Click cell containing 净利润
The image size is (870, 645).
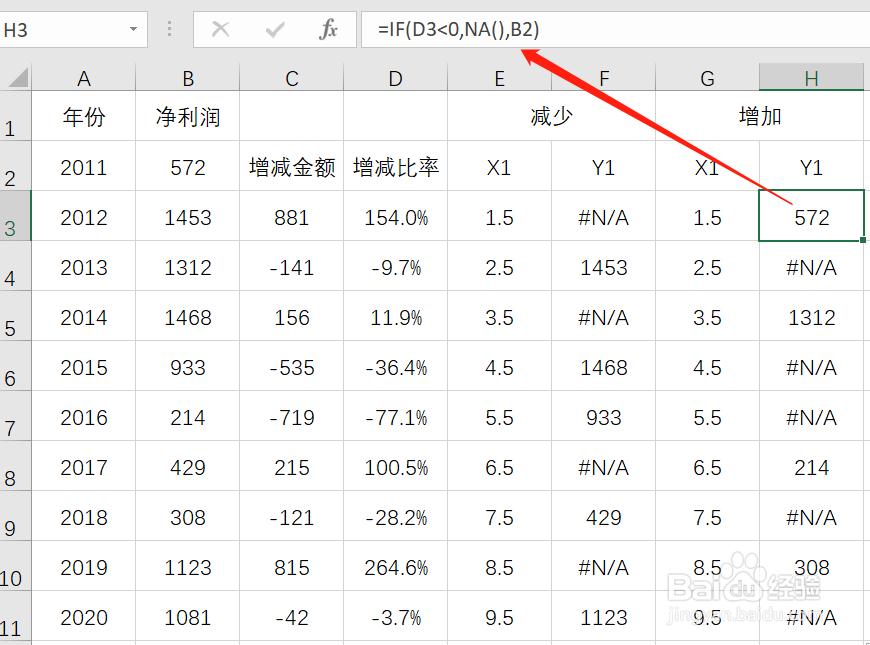pos(188,116)
